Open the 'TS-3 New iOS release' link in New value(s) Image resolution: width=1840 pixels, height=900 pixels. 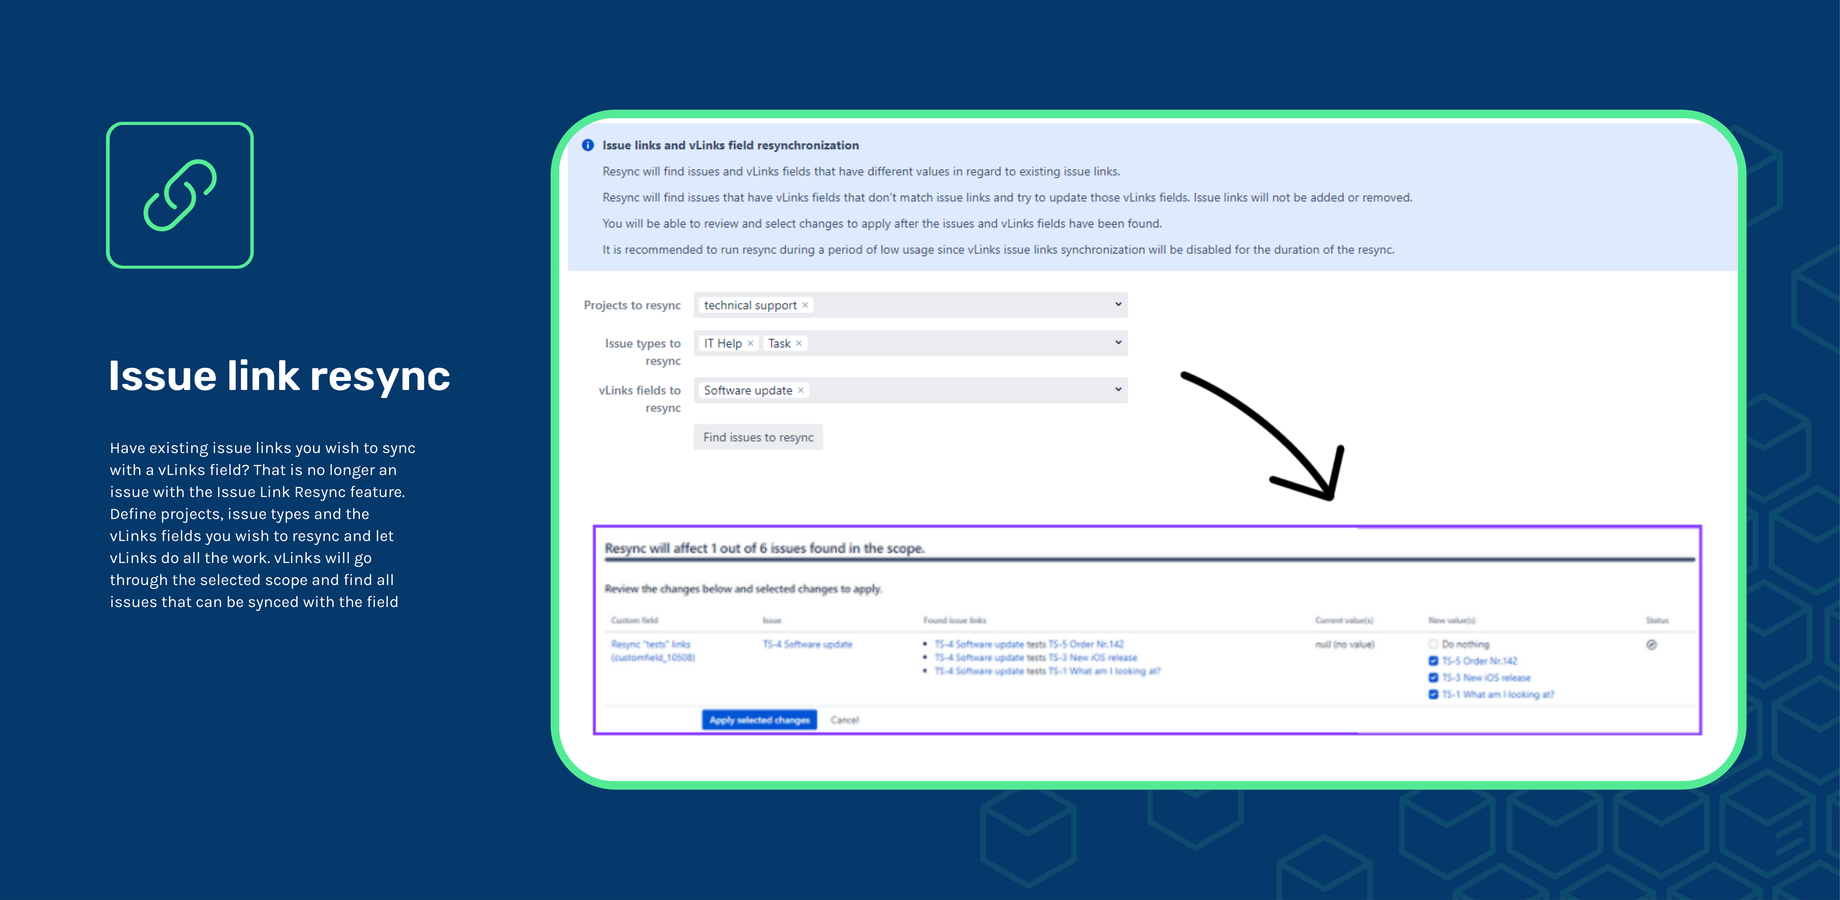coord(1485,678)
